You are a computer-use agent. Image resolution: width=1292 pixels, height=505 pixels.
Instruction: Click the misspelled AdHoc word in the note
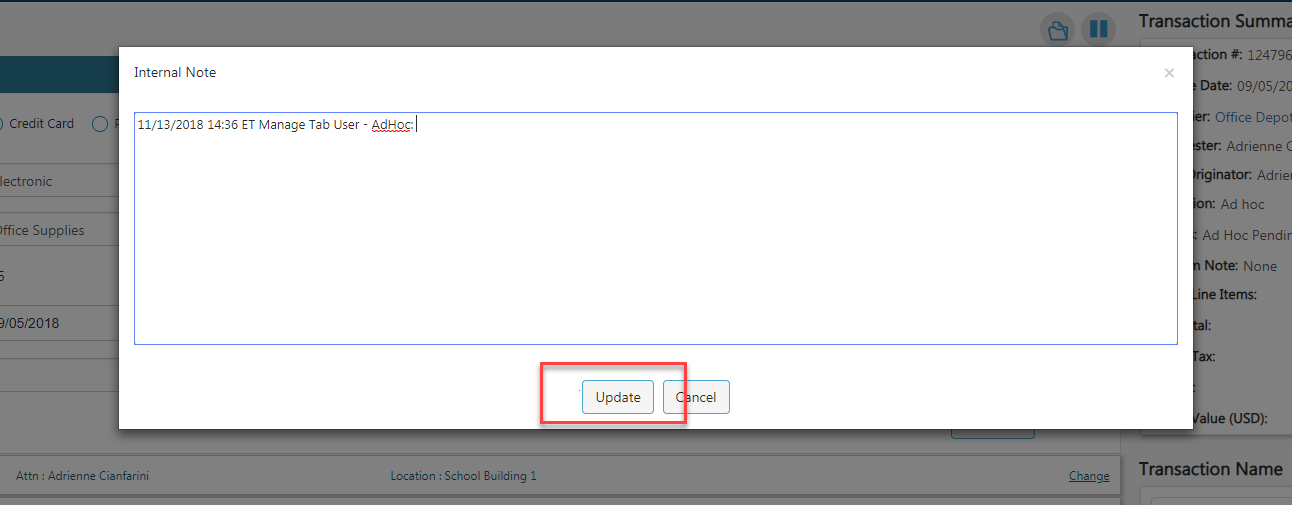(393, 125)
